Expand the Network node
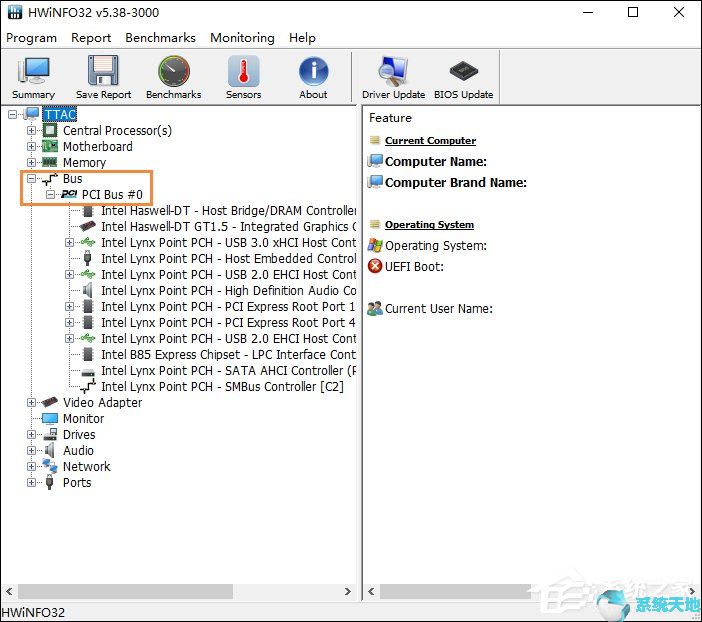The width and height of the screenshot is (702, 622). pos(31,466)
